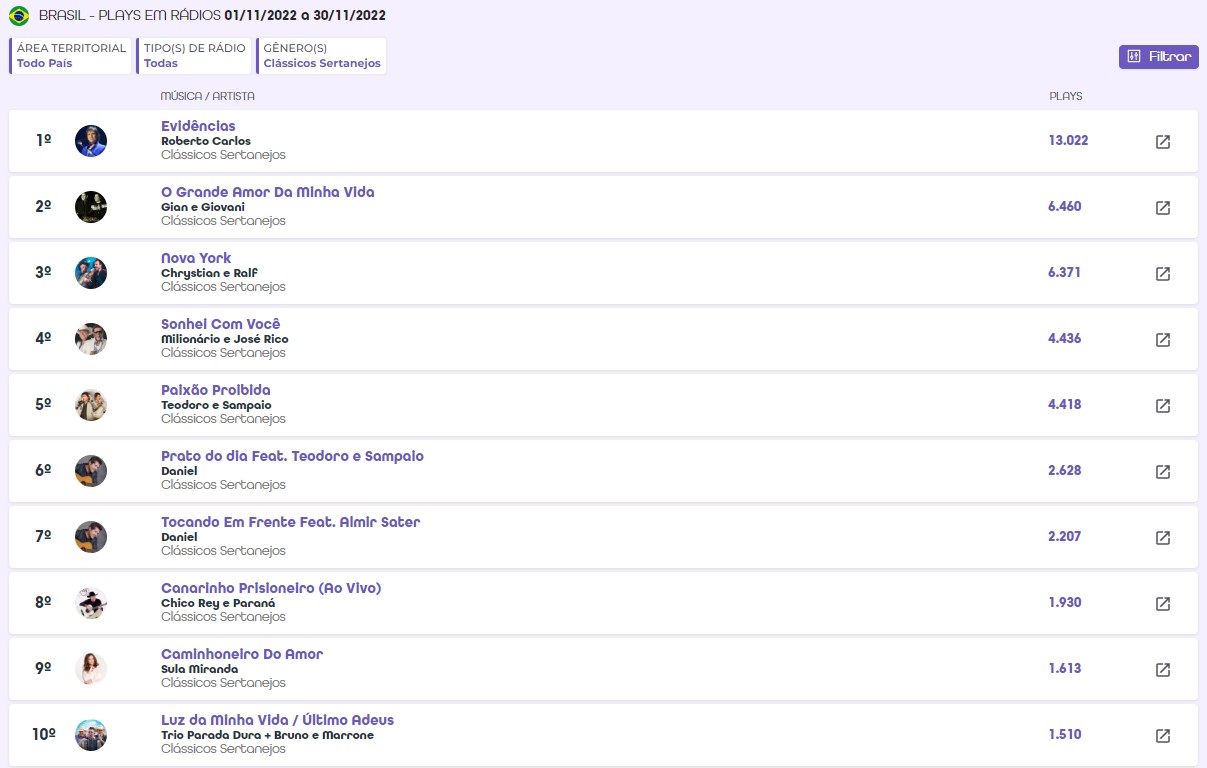Open the song Paixão Proibida
The height and width of the screenshot is (768, 1207).
[216, 390]
